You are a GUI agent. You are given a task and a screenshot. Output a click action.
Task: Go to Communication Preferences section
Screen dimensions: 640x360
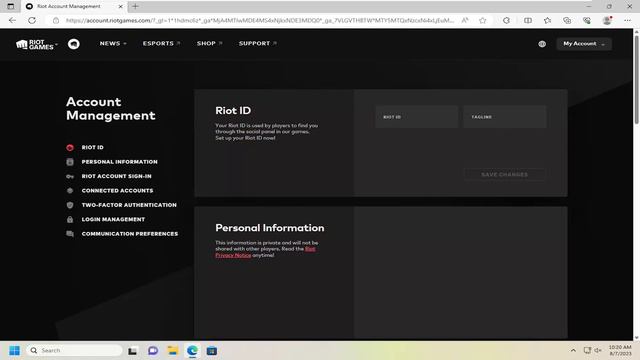tap(130, 234)
